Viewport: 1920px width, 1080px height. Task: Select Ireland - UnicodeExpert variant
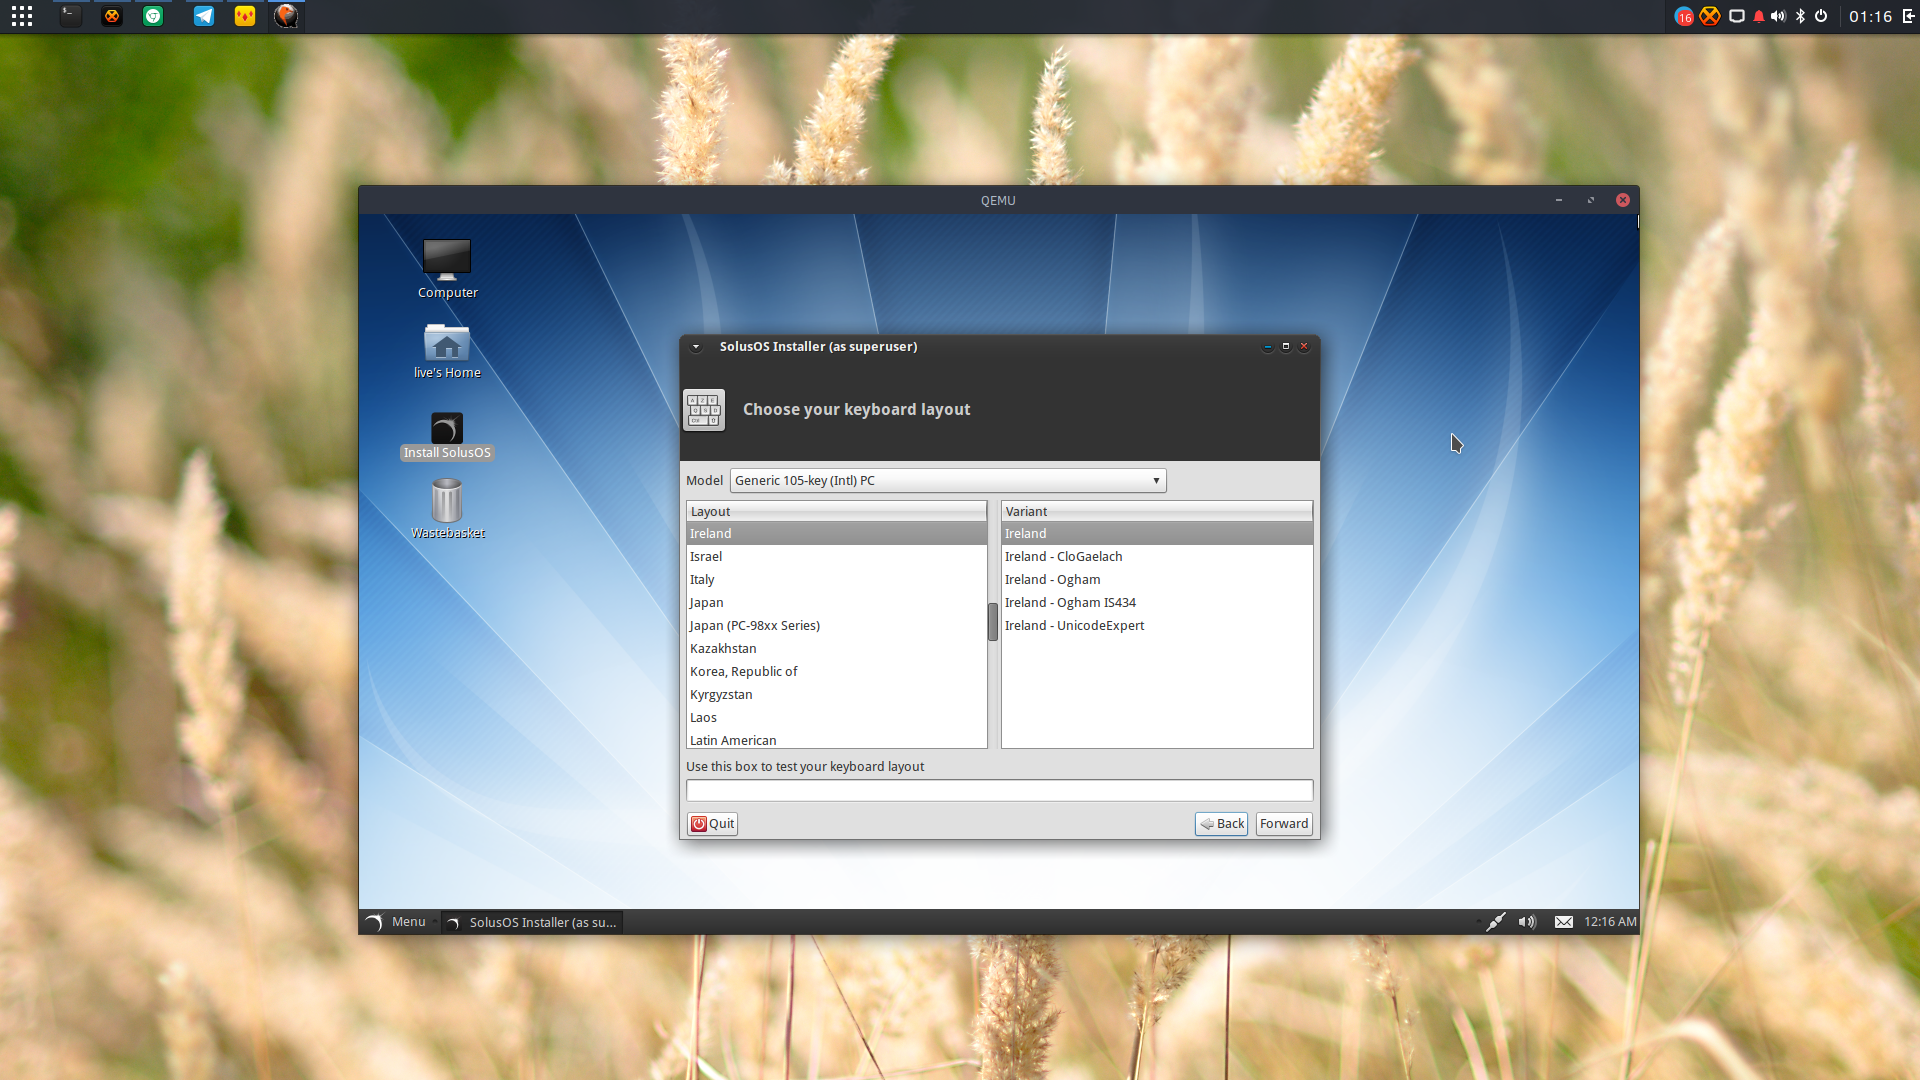pos(1157,626)
